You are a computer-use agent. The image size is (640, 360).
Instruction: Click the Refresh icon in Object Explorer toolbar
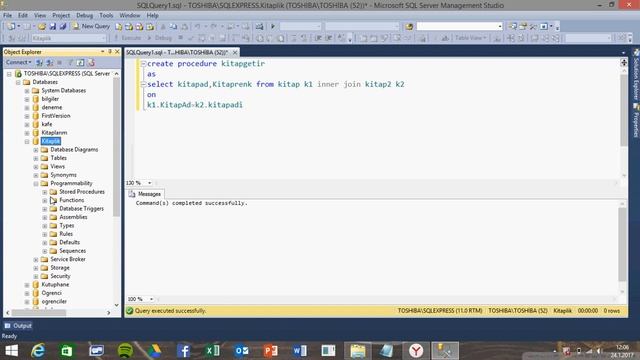pos(80,62)
